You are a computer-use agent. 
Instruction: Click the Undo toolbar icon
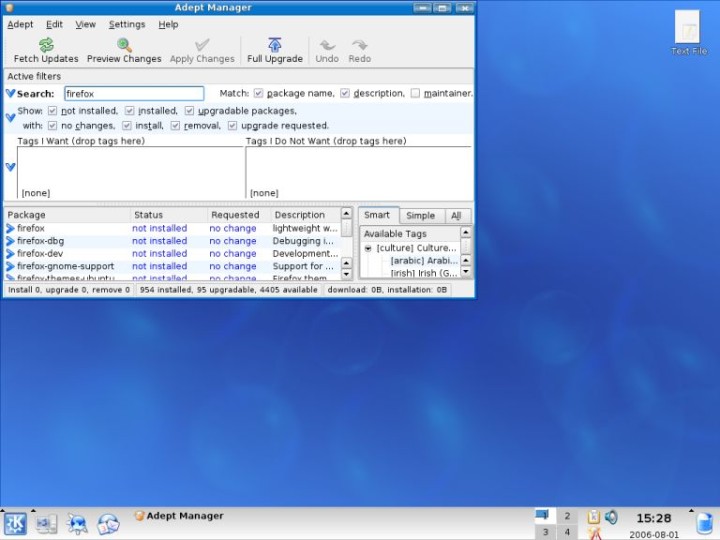pos(327,45)
